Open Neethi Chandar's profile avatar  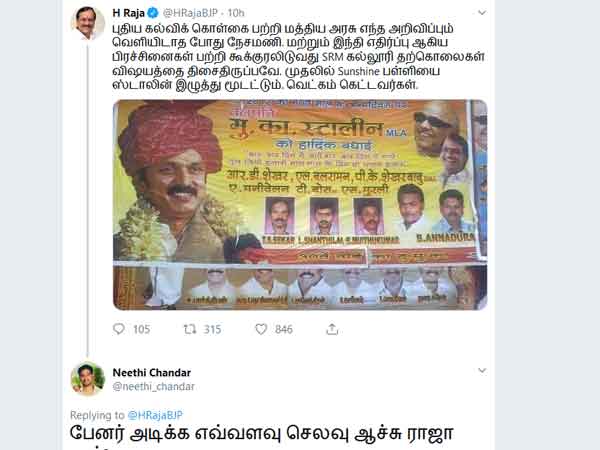(88, 378)
